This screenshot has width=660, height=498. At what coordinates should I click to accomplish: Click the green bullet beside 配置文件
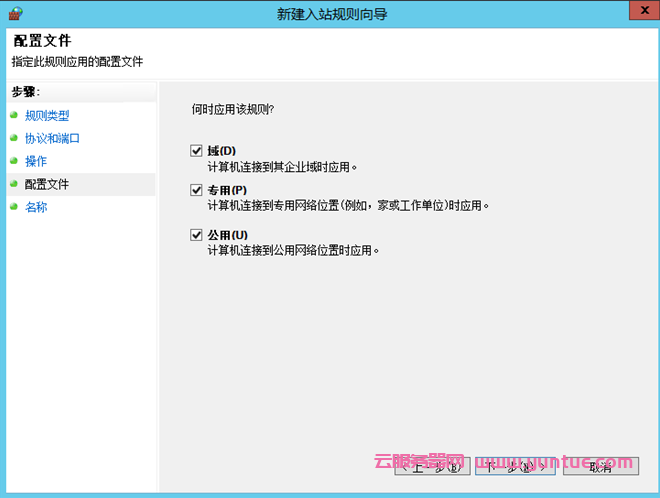coord(14,184)
